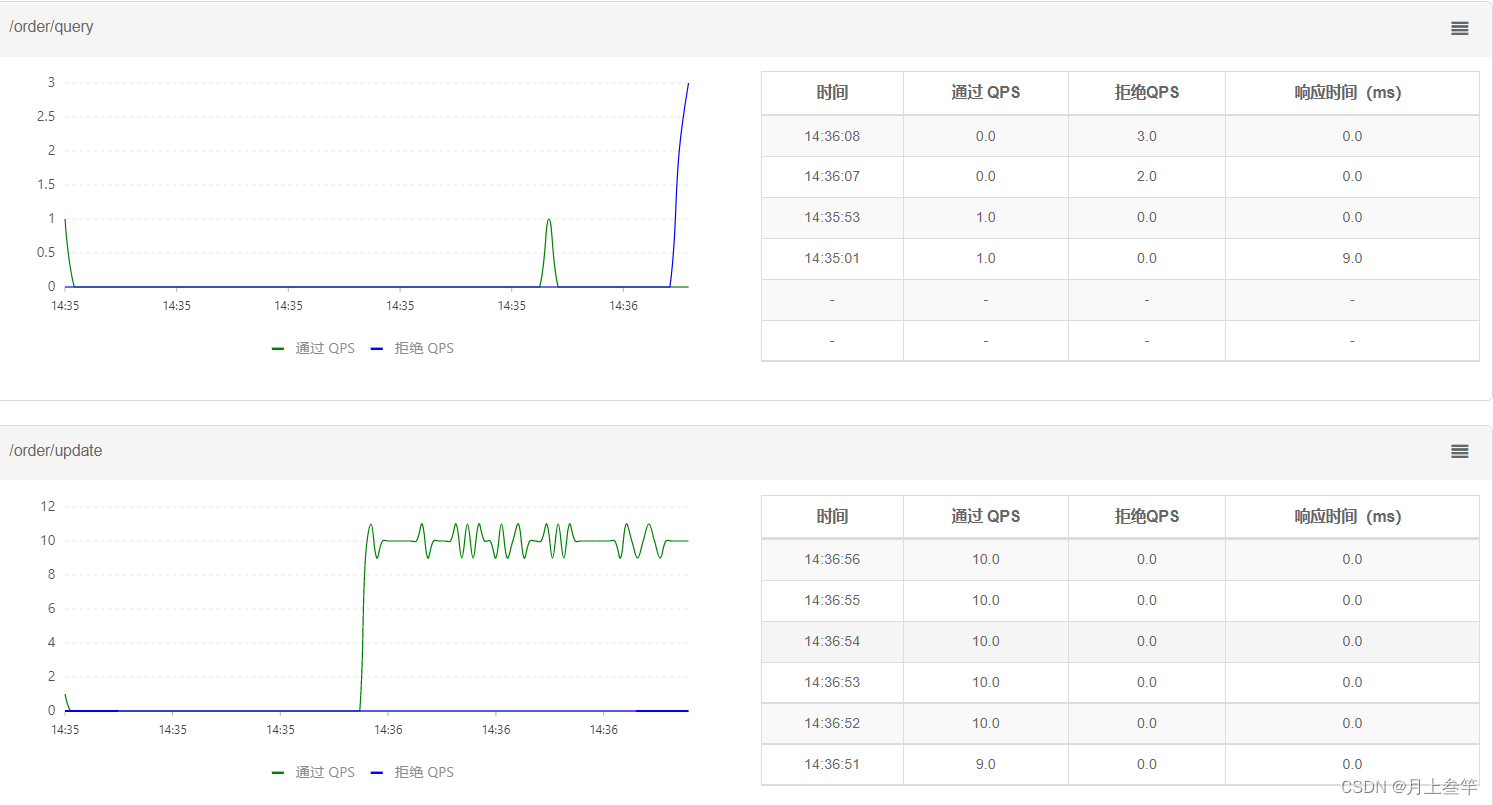Screen dimensions: 1493x805
Task: Open the /order/query panel menu icon
Action: [x=1459, y=28]
